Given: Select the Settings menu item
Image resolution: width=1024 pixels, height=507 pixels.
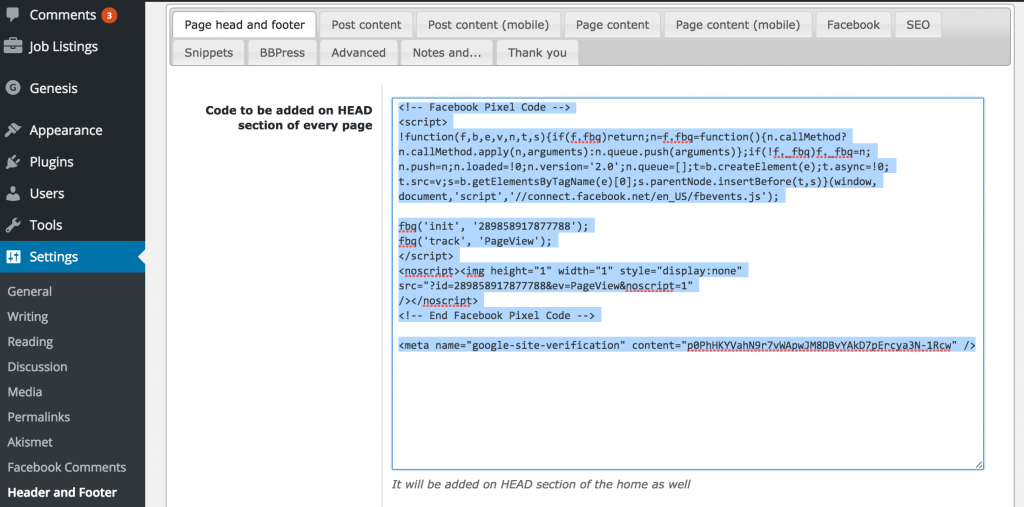Looking at the screenshot, I should point(72,257).
